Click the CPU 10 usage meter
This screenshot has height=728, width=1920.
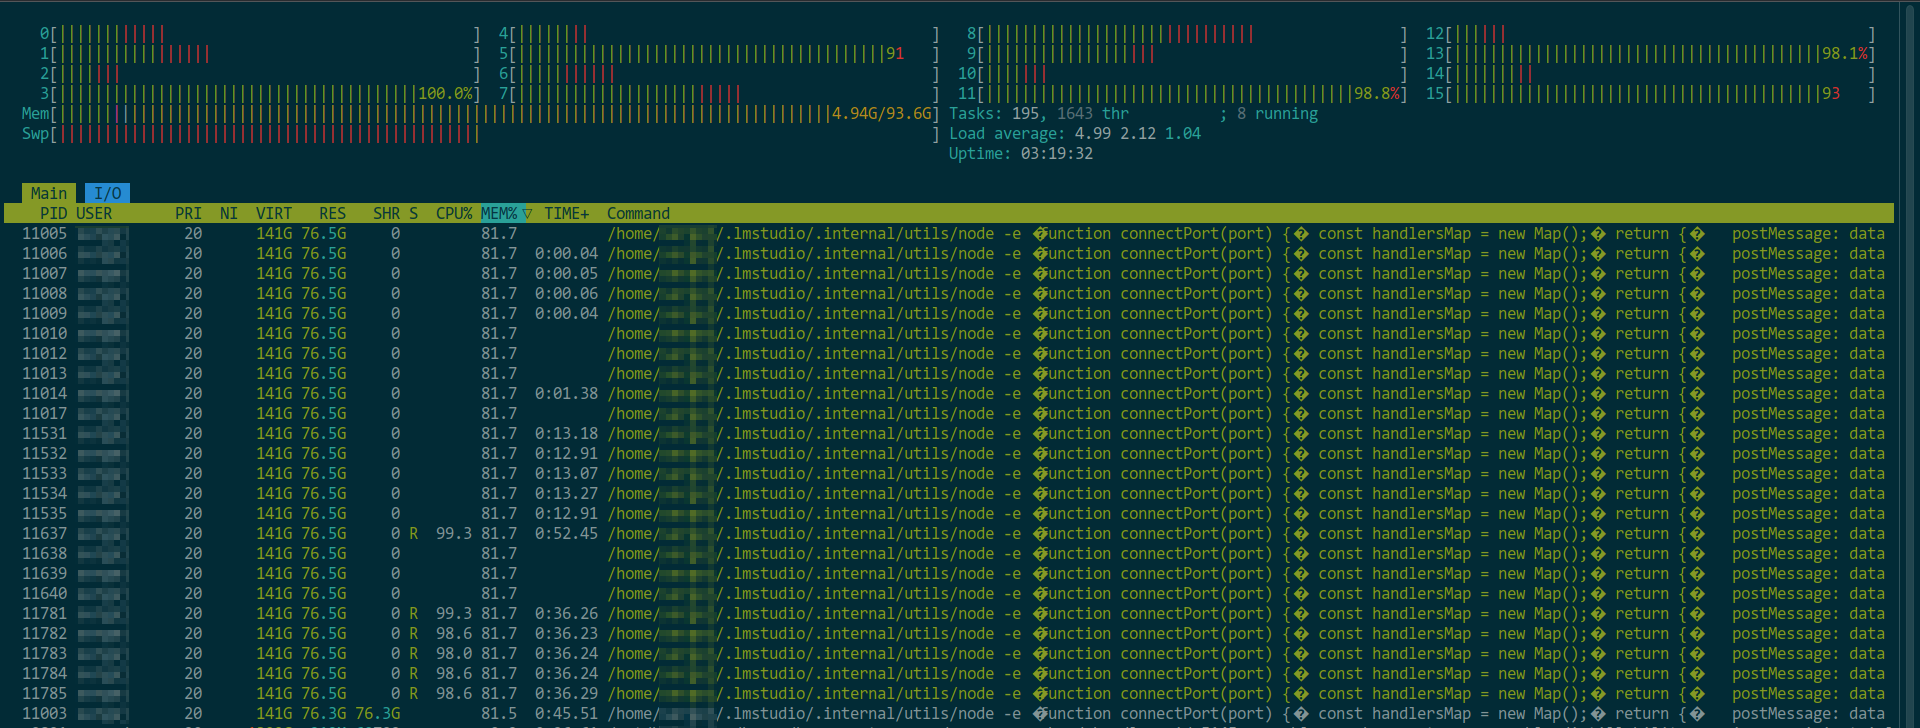point(1183,74)
